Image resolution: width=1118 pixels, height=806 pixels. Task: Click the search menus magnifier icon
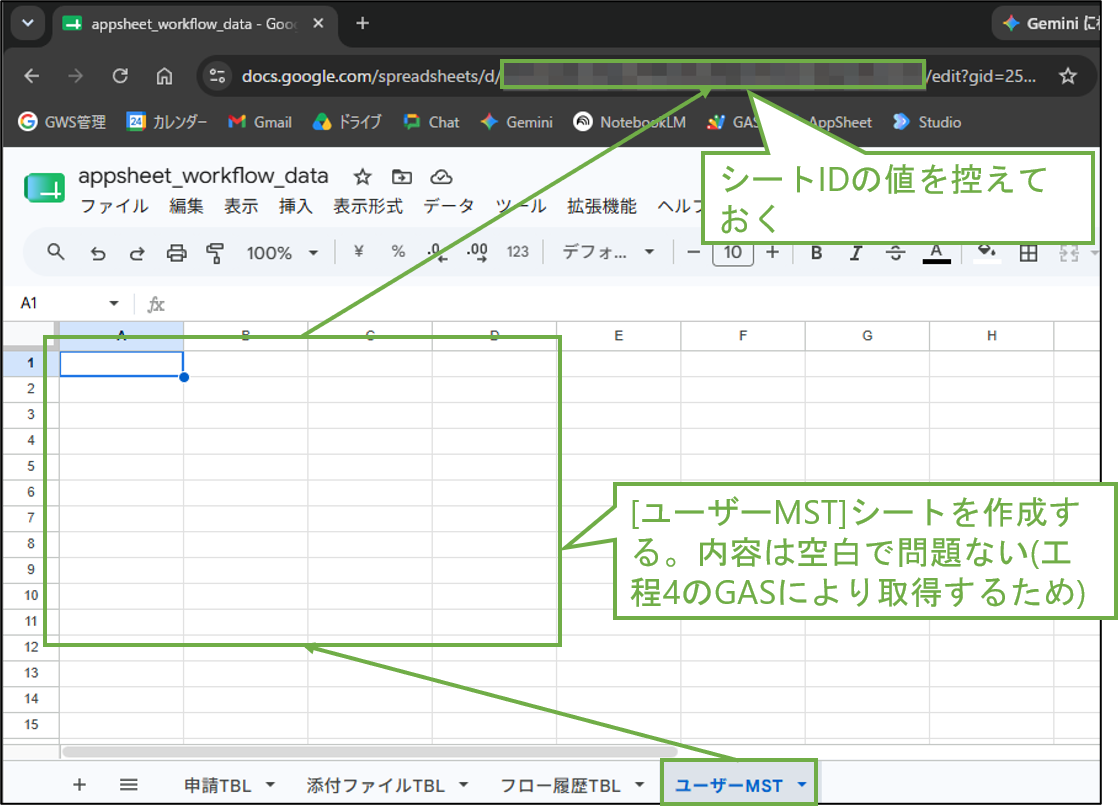(56, 252)
